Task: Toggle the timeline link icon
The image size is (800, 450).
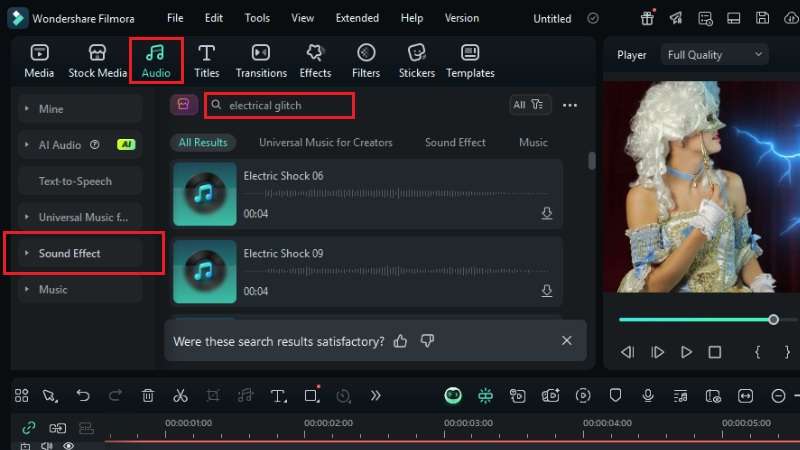Action: (x=29, y=428)
